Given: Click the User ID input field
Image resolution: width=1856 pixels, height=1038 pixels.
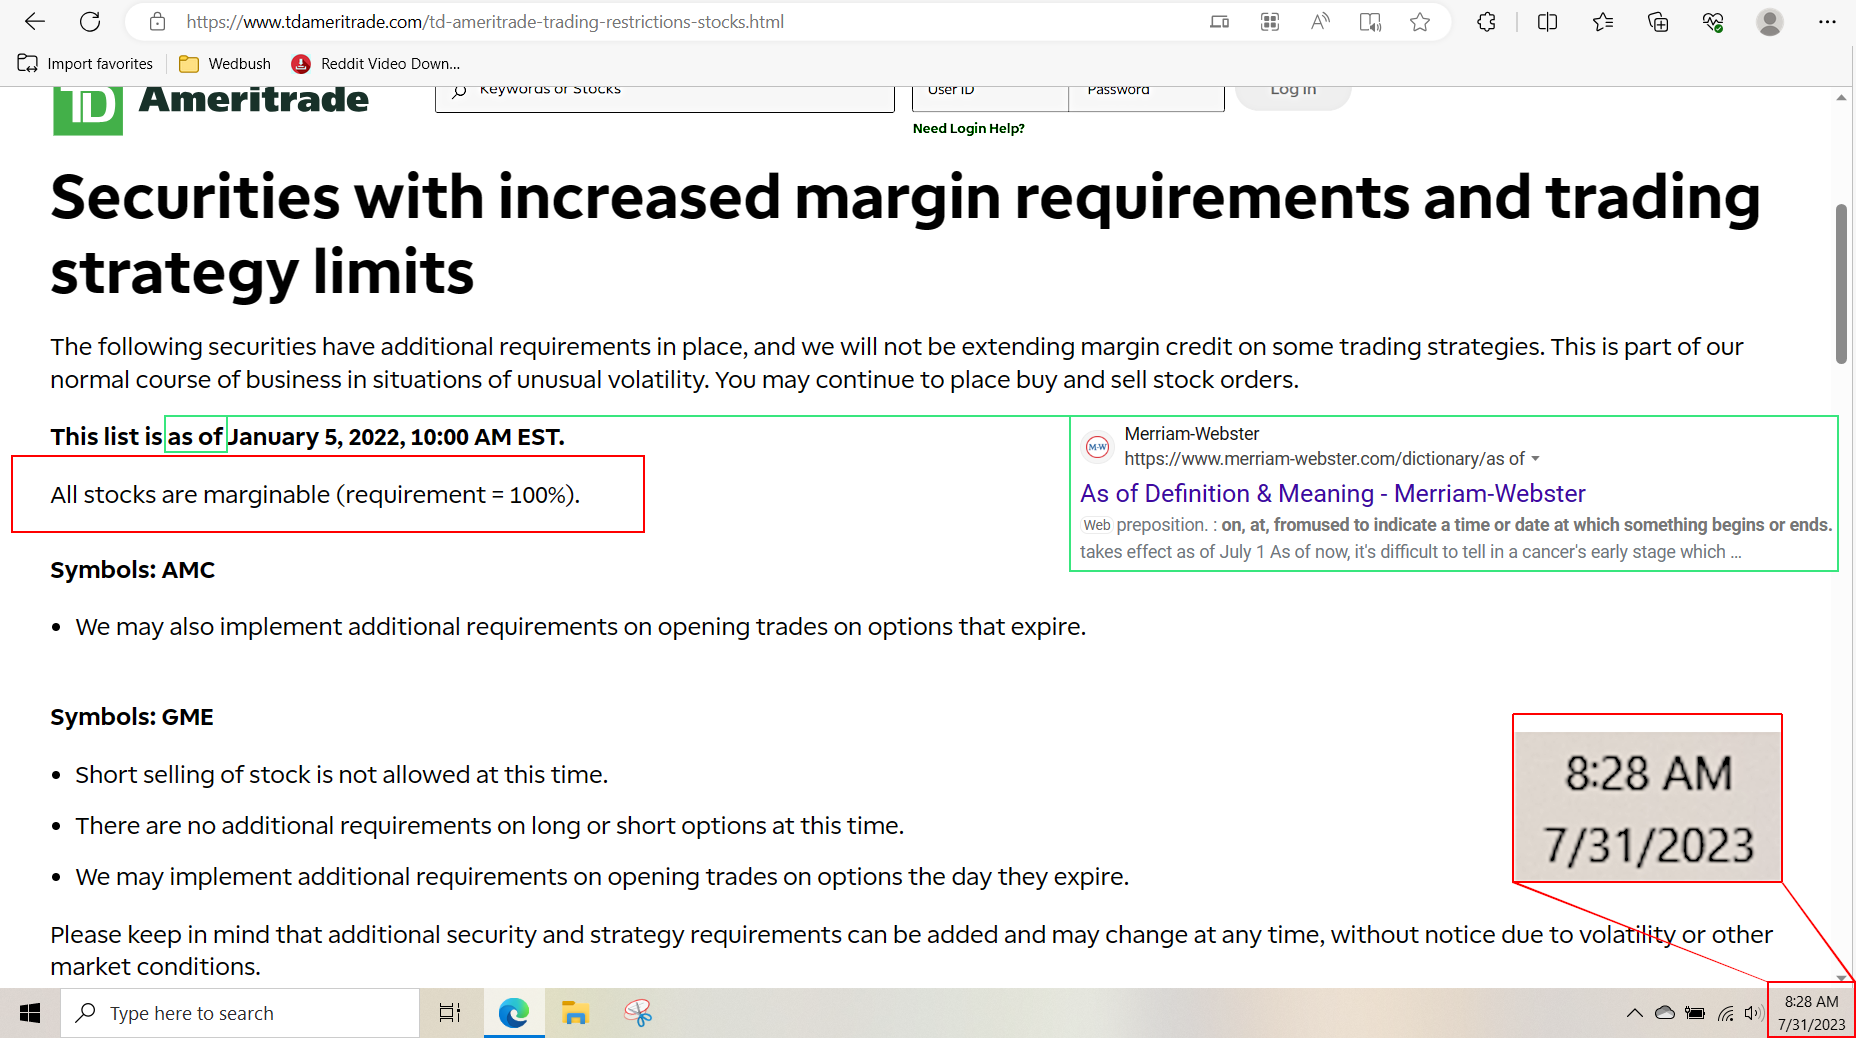Looking at the screenshot, I should (x=989, y=94).
